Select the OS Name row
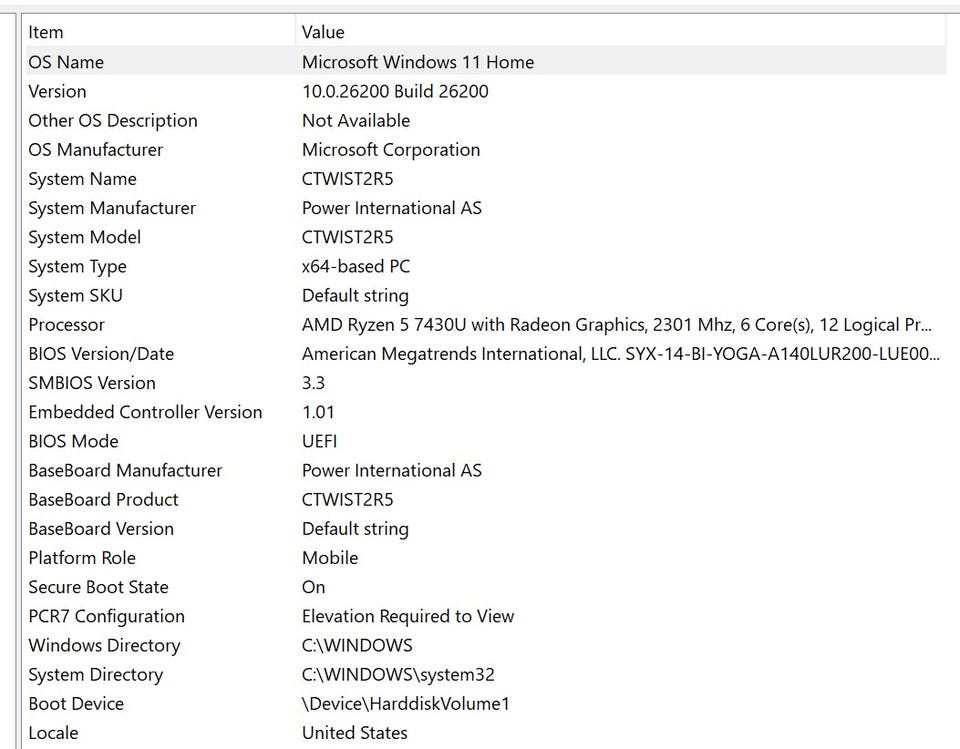Screen dimensions: 960x749 (x=66, y=62)
